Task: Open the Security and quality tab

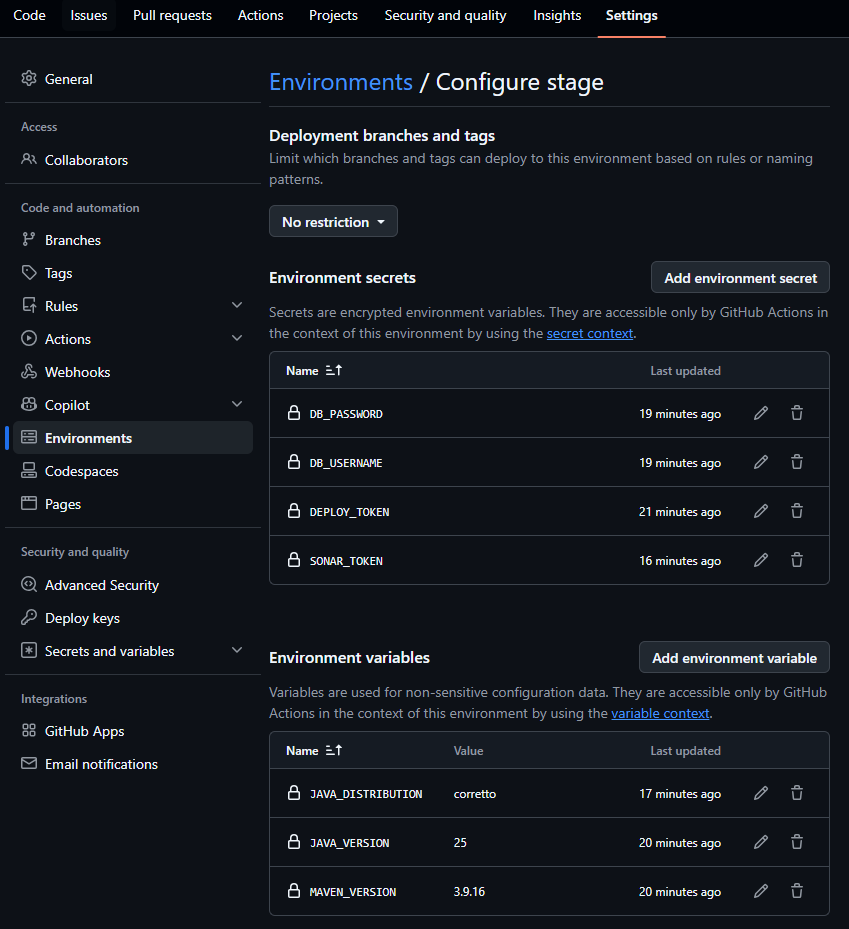Action: [446, 15]
